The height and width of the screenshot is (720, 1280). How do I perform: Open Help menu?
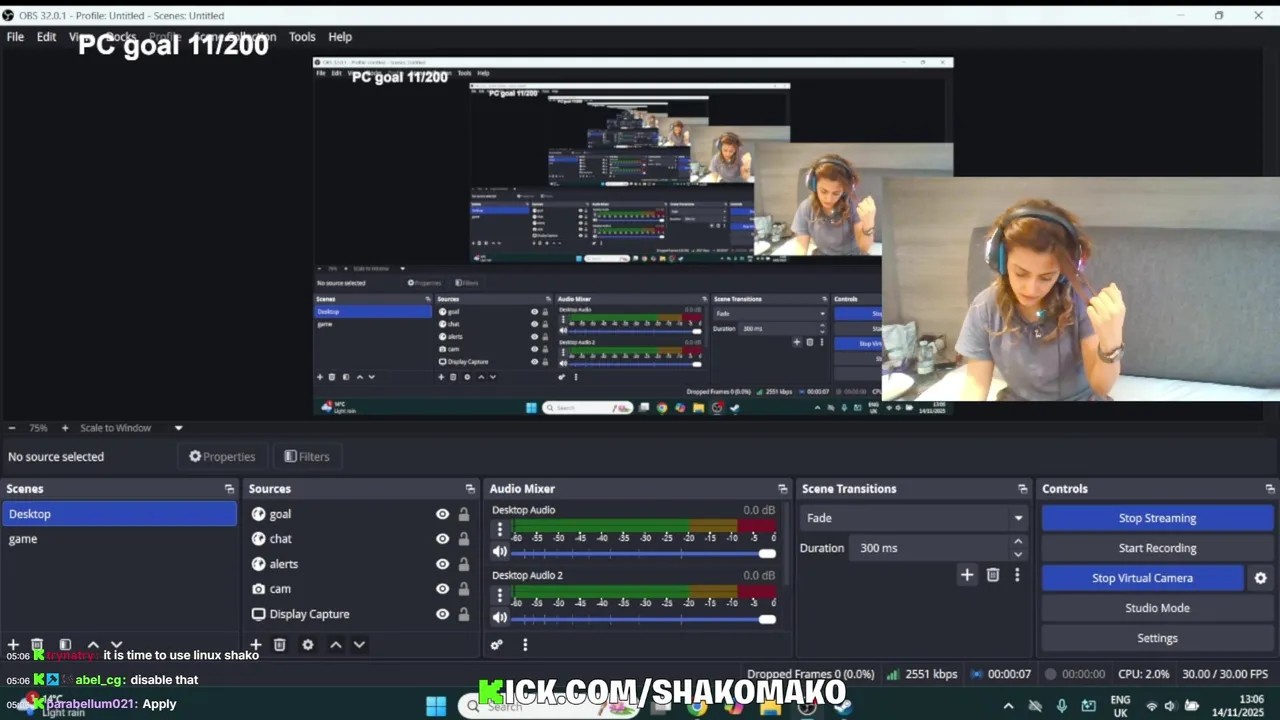(x=340, y=37)
